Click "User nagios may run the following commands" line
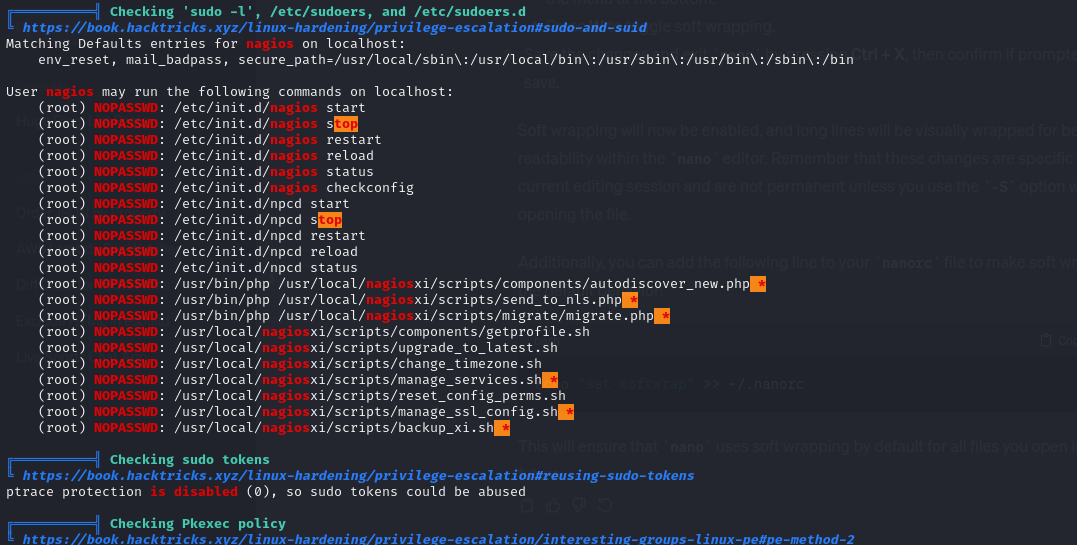1077x545 pixels. click(229, 91)
